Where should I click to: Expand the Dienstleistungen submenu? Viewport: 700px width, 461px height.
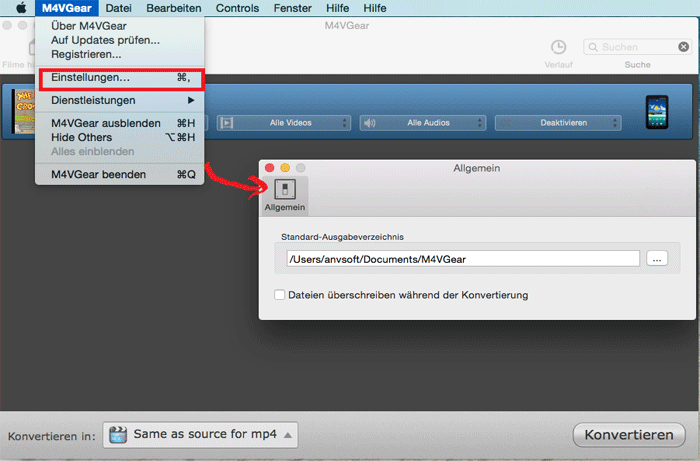[x=120, y=100]
